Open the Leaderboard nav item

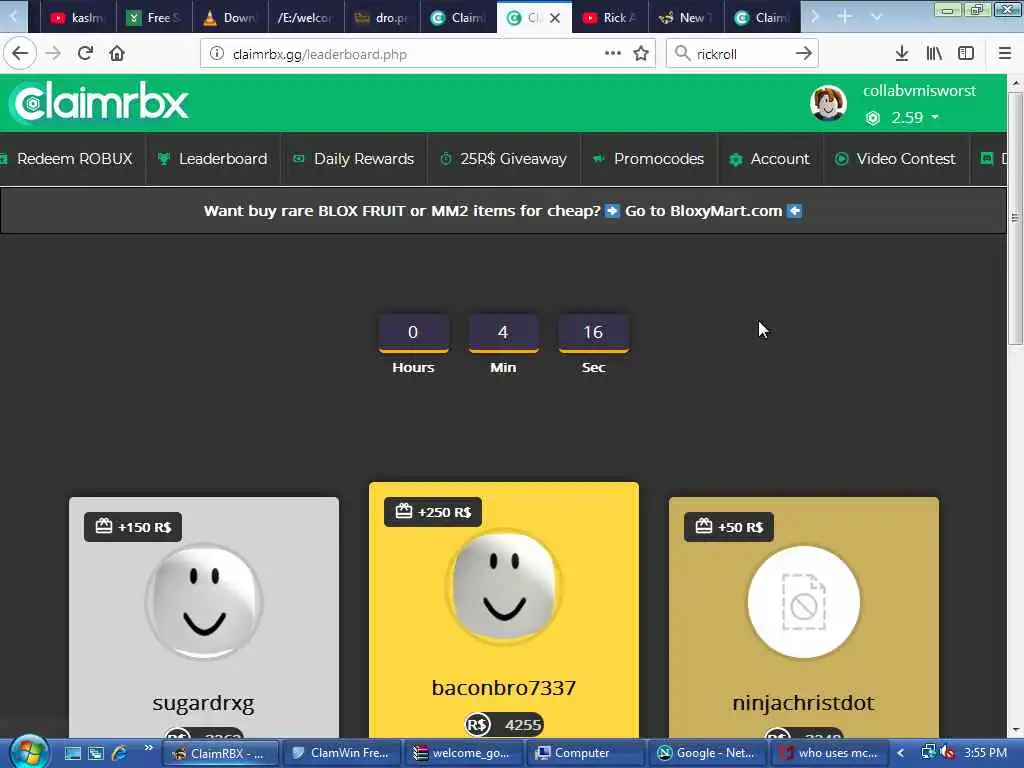[x=214, y=159]
